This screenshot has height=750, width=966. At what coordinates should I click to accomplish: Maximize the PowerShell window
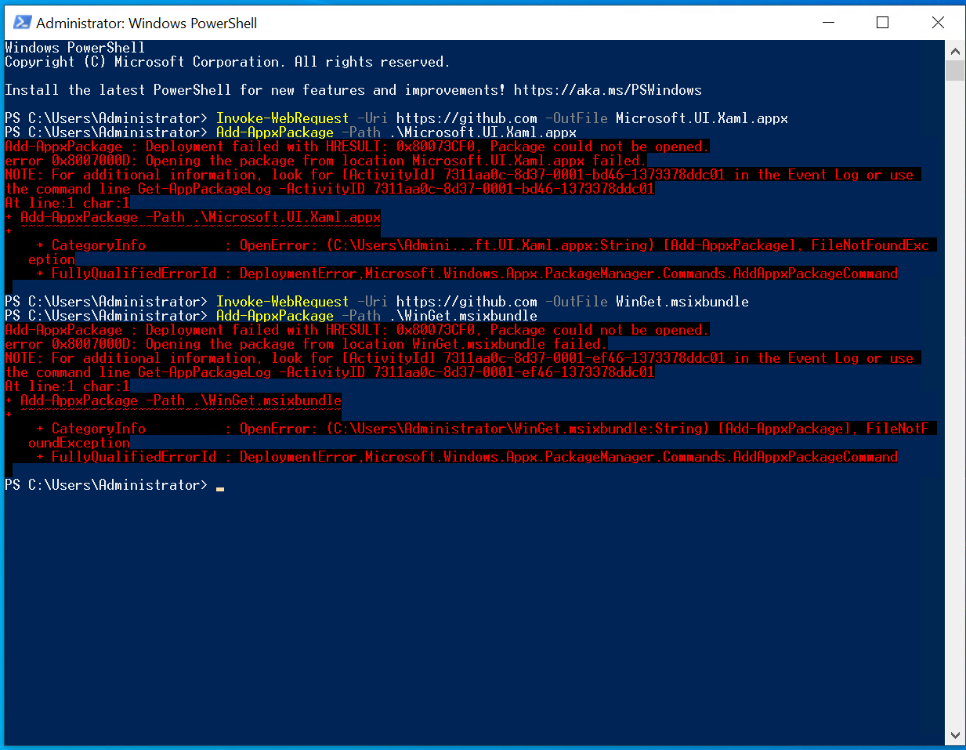point(882,22)
